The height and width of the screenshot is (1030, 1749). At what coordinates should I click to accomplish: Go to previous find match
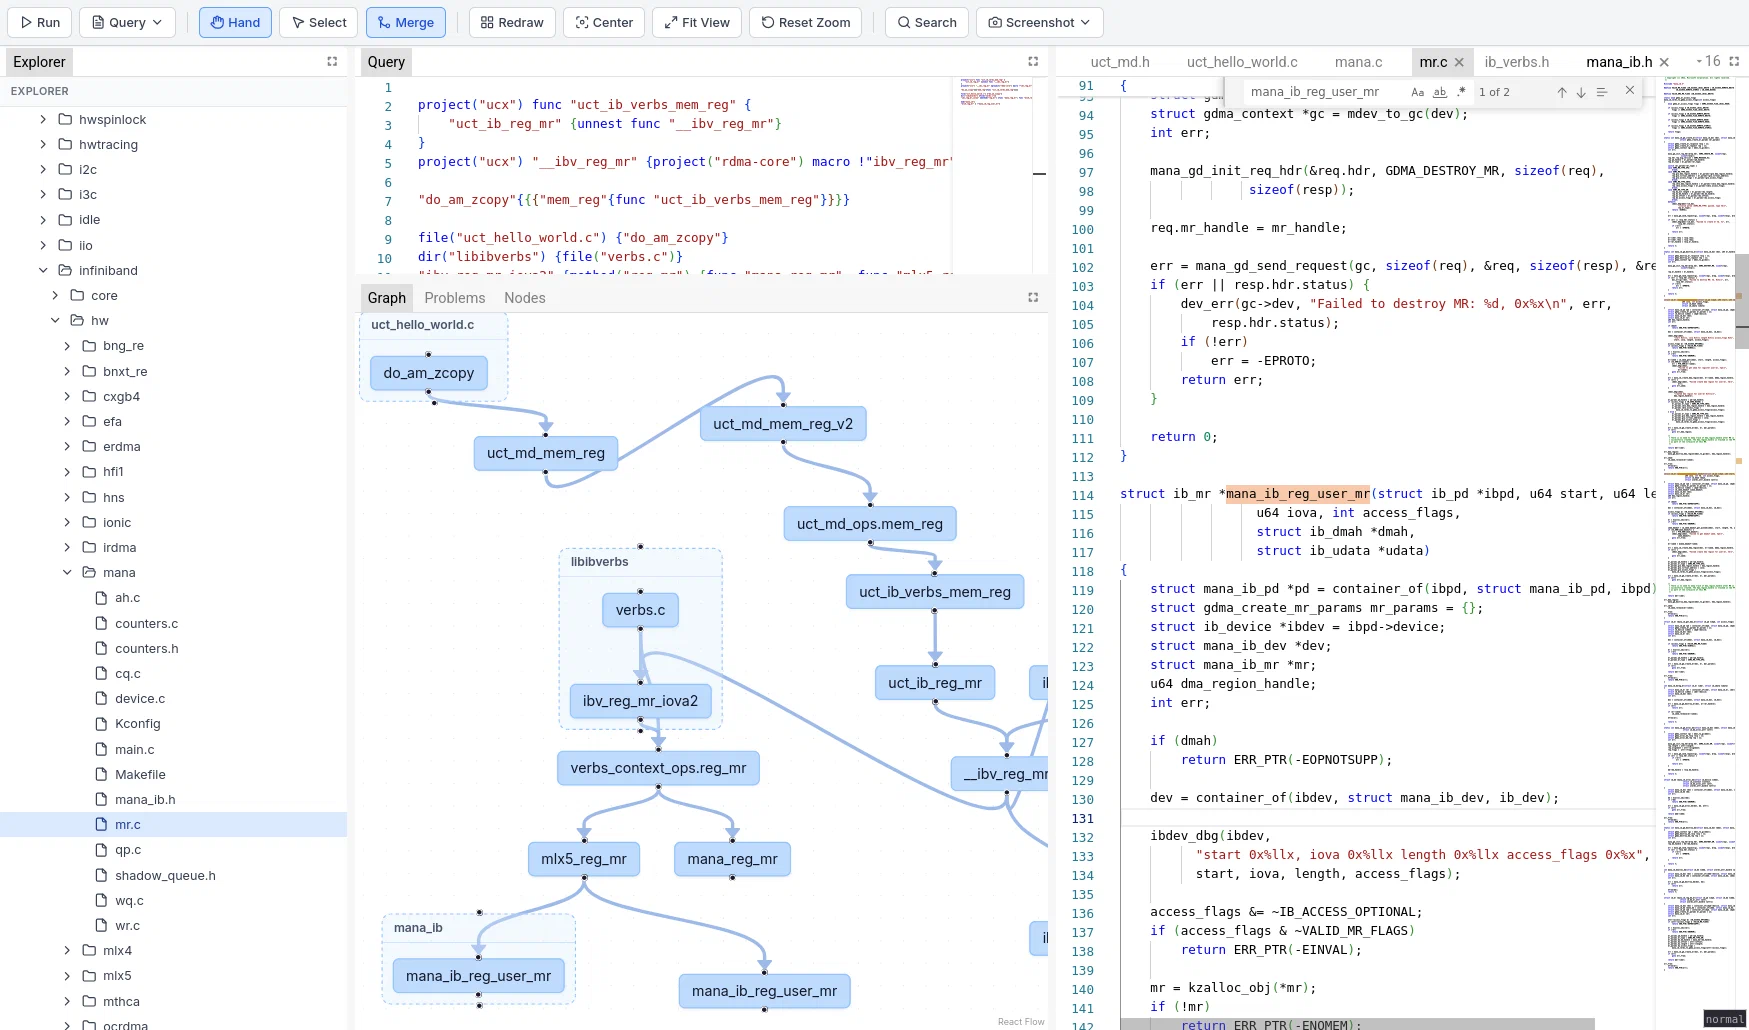coord(1561,92)
